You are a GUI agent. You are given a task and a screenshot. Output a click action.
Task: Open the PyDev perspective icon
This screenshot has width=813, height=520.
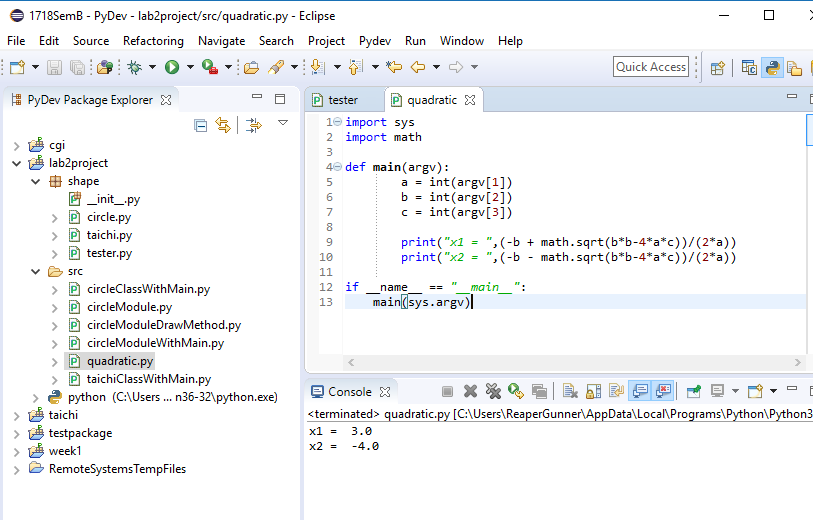(772, 67)
